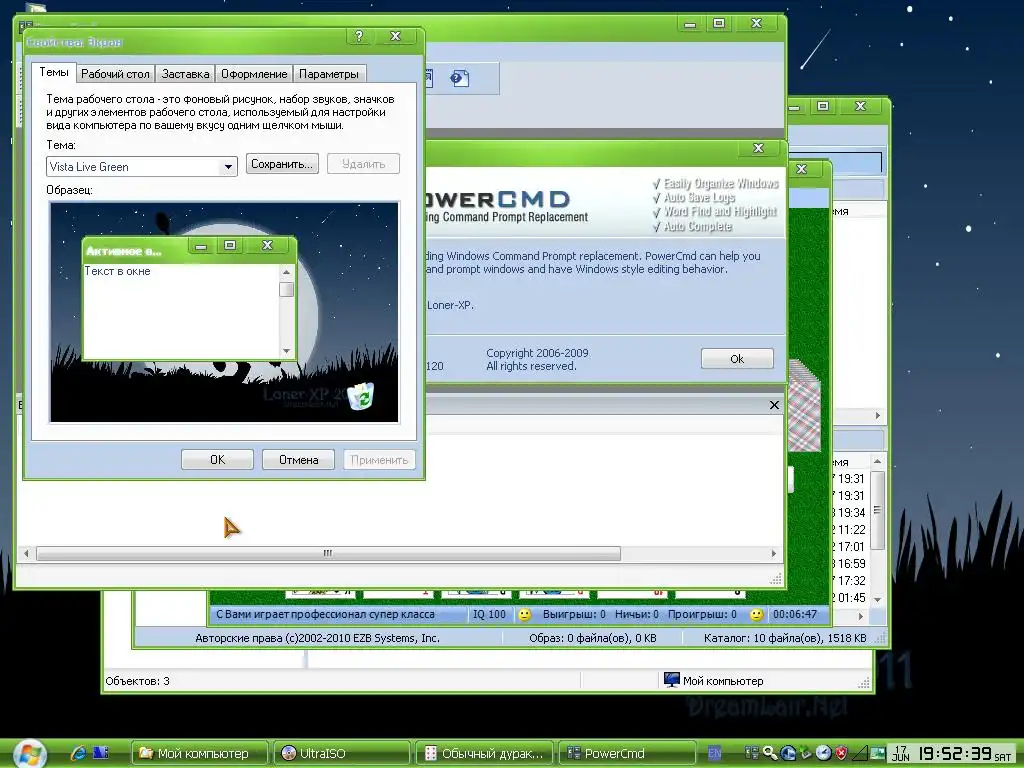Switch to Мой компьютер taskbar button

(x=199, y=753)
